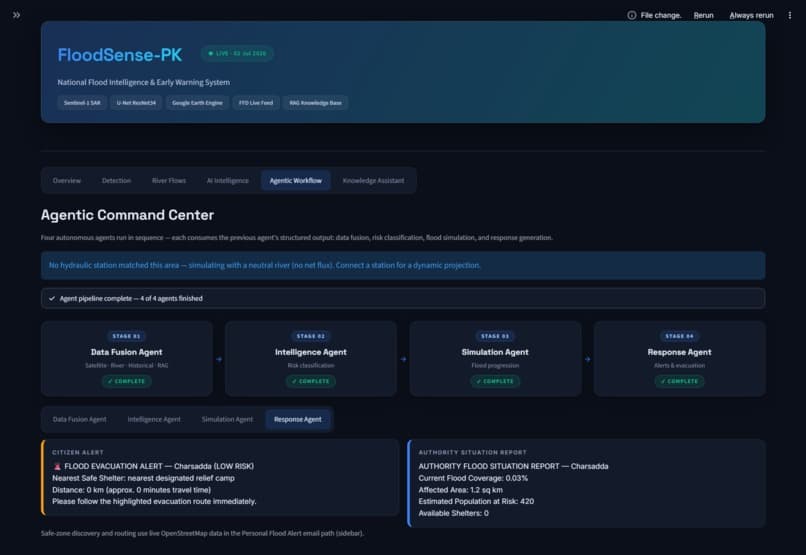
Task: Open the three-dot app menu
Action: tap(790, 15)
